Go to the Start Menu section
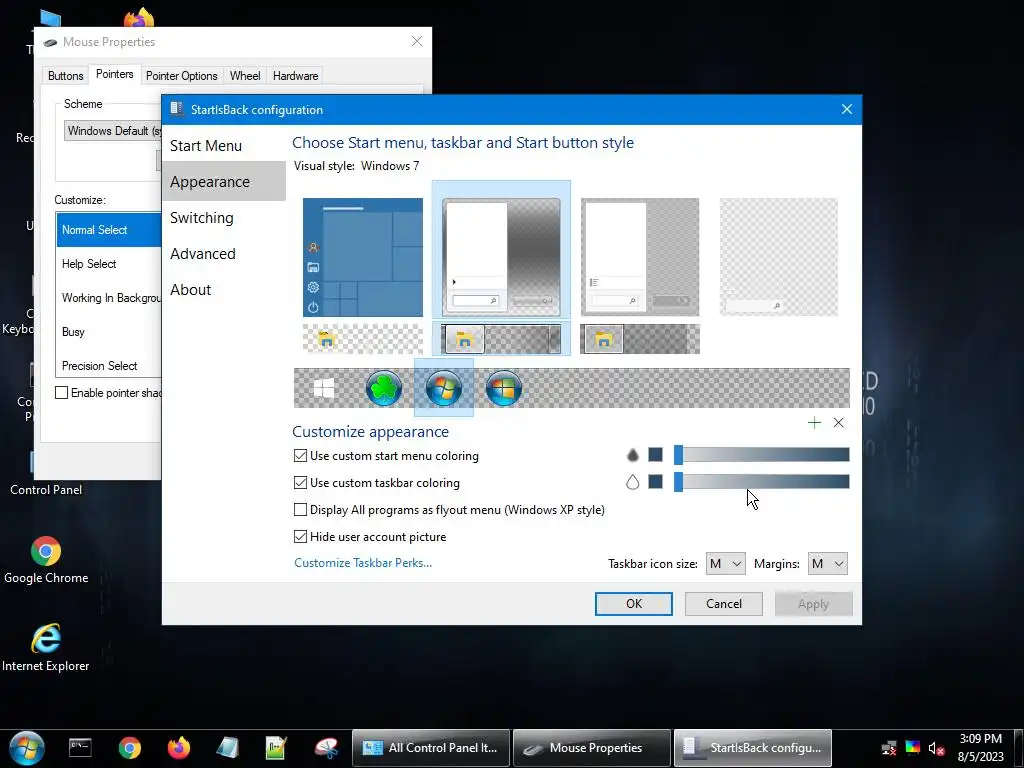The height and width of the screenshot is (768, 1024). pyautogui.click(x=224, y=146)
